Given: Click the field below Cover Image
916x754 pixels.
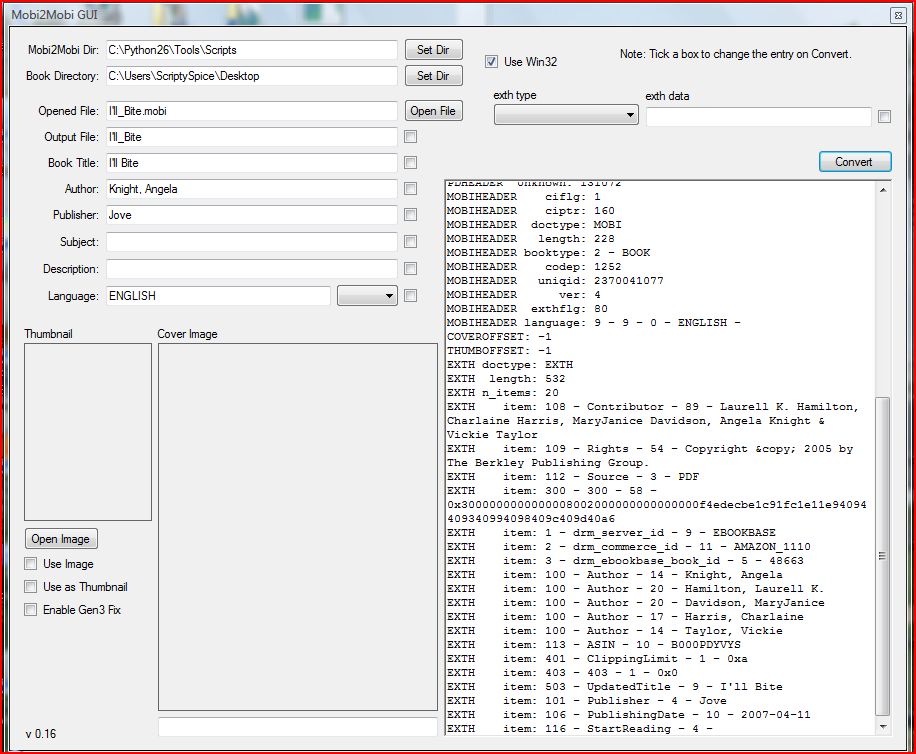Looking at the screenshot, I should [x=298, y=727].
